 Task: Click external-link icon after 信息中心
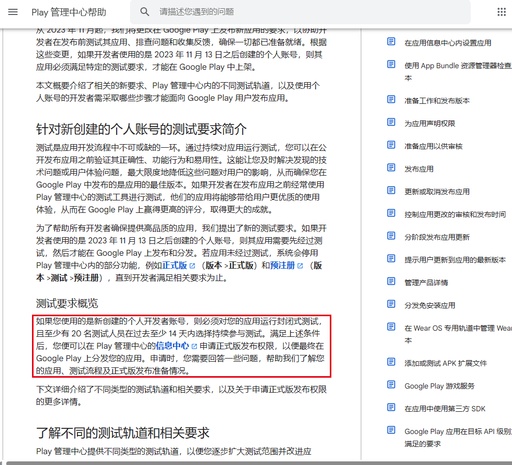click(x=194, y=346)
